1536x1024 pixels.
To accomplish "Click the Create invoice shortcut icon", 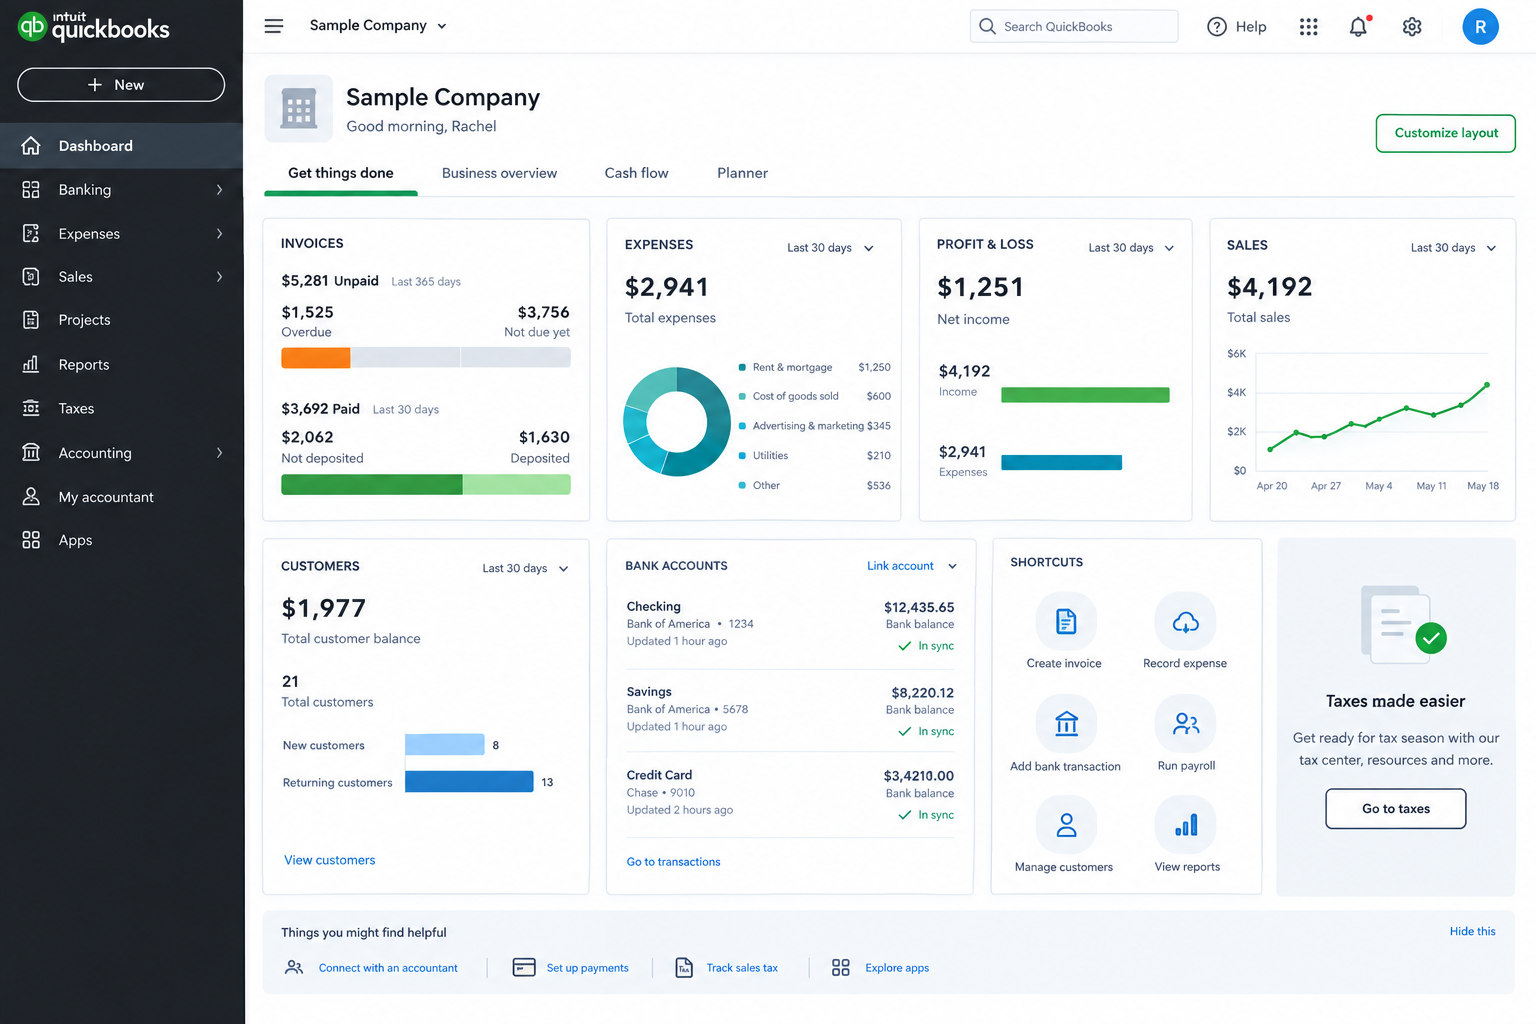I will pyautogui.click(x=1066, y=622).
